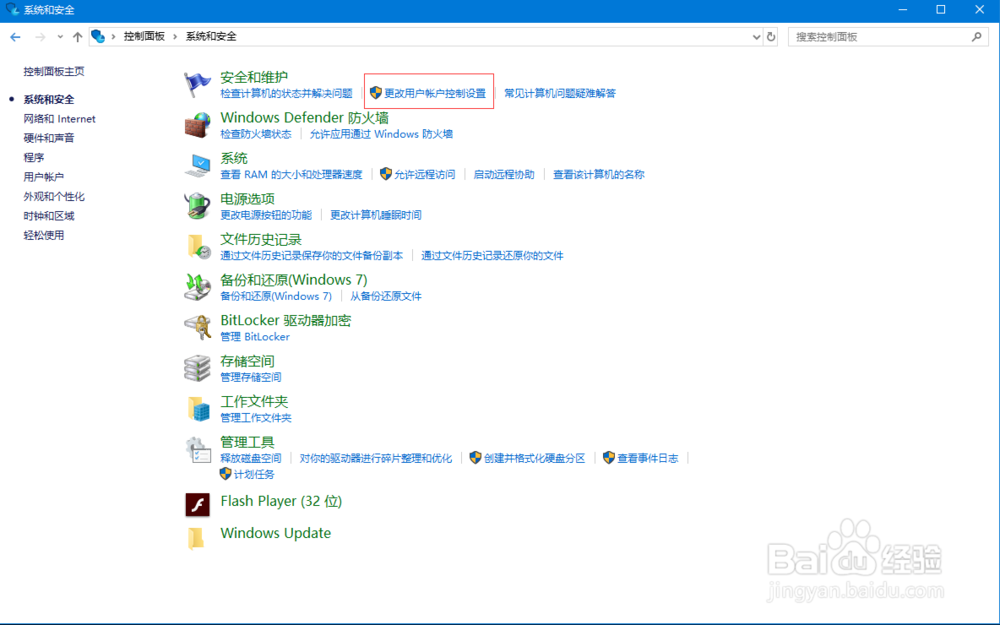Viewport: 1000px width, 625px height.
Task: Open recent locations dropdown arrow
Action: [60, 37]
